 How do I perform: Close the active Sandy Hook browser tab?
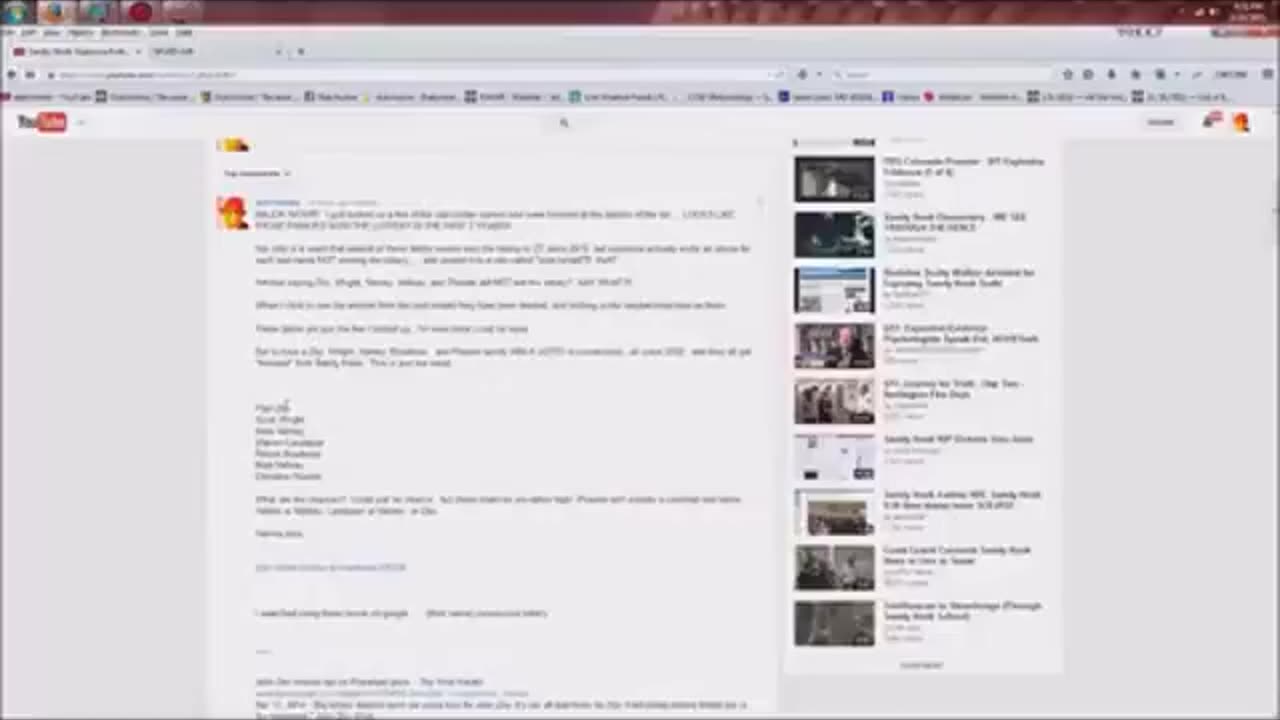pyautogui.click(x=138, y=52)
